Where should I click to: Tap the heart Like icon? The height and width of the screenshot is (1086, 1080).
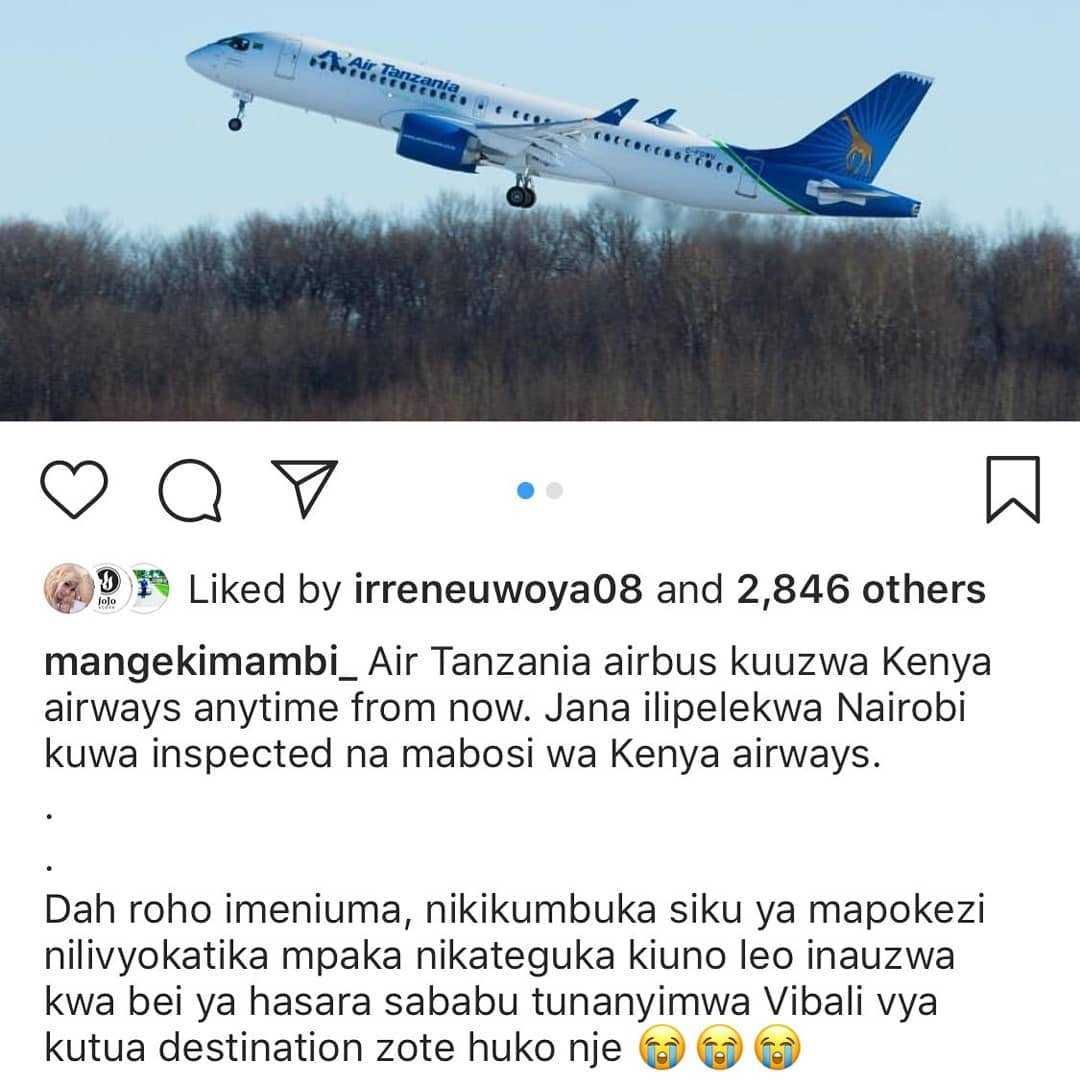pyautogui.click(x=74, y=489)
